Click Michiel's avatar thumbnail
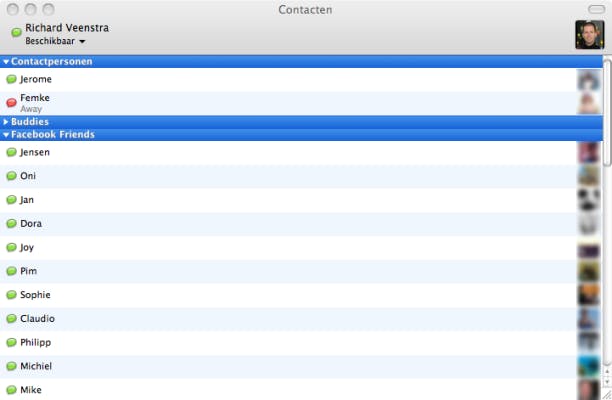This screenshot has width=612, height=400. point(589,366)
